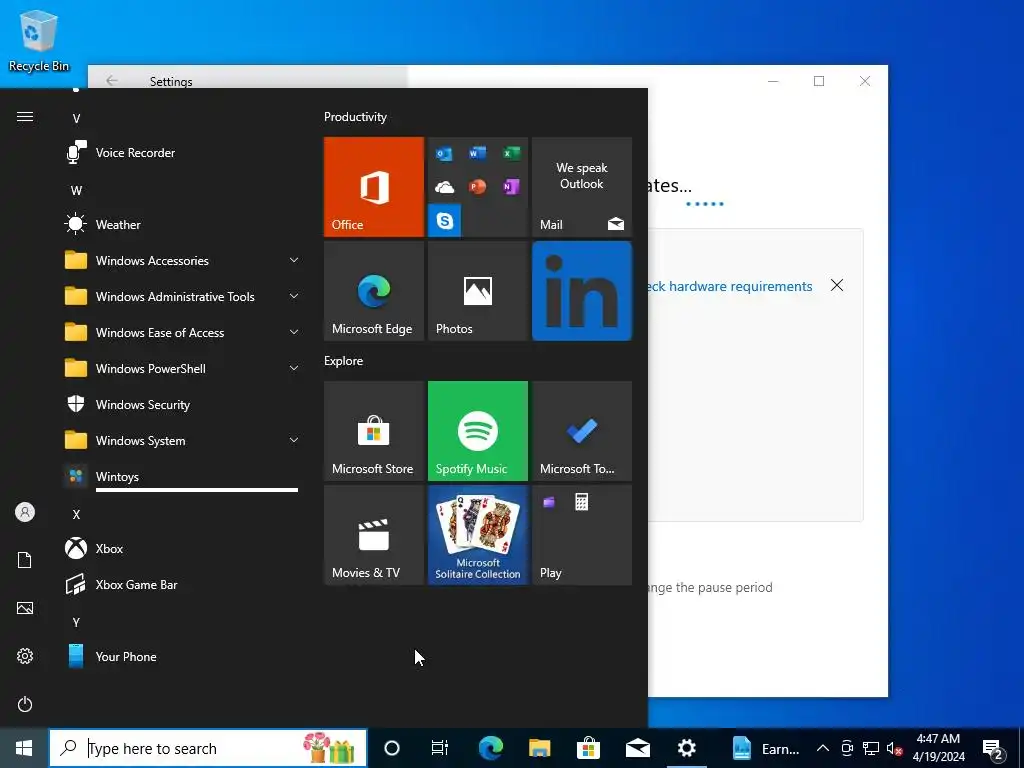Open Edge from the taskbar

pos(490,748)
